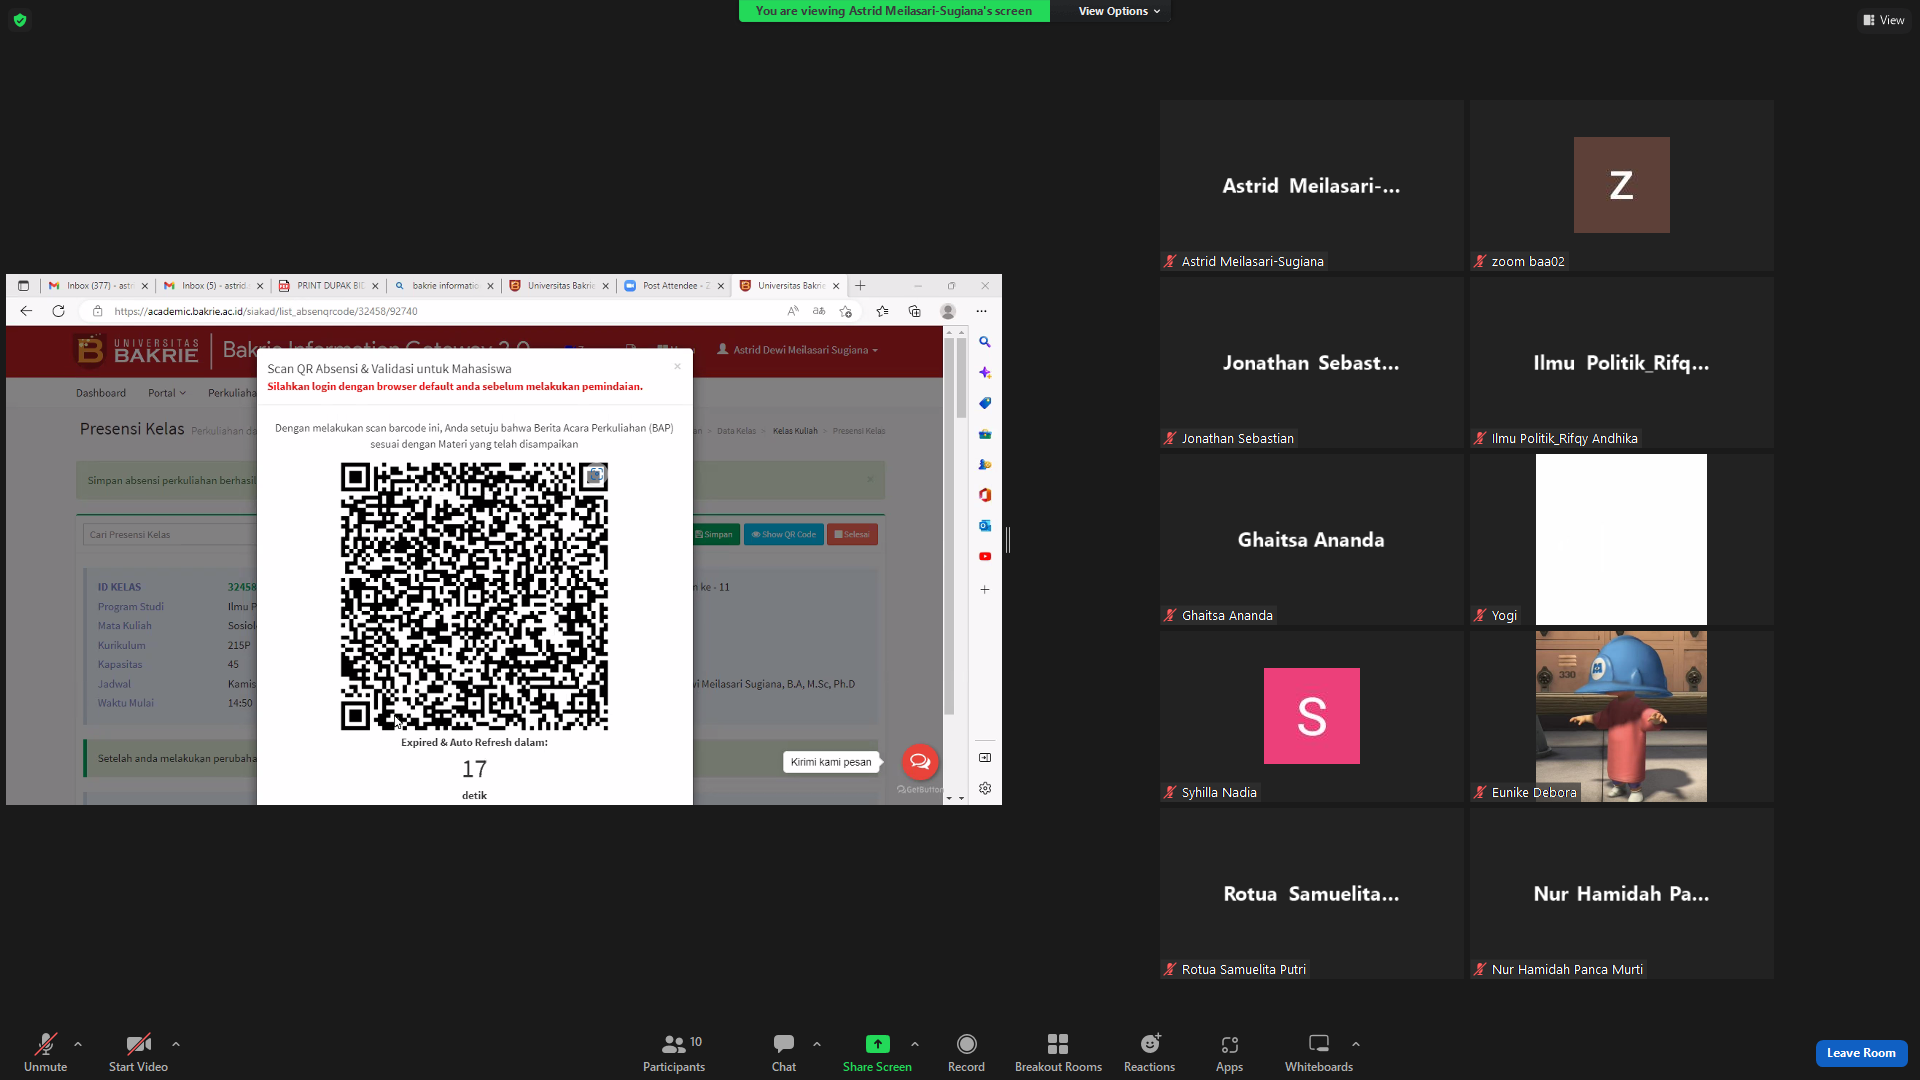The width and height of the screenshot is (1920, 1080).
Task: Change layout with View button
Action: (x=1884, y=20)
